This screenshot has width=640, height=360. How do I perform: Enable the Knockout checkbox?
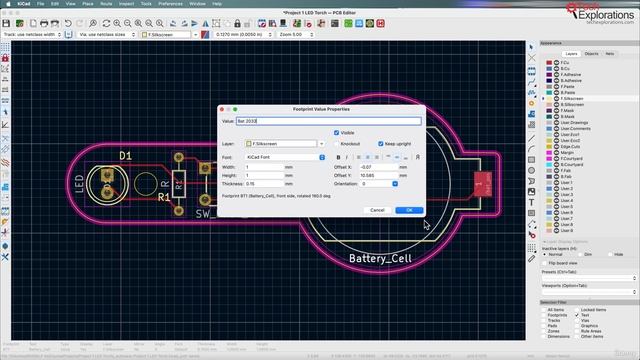click(337, 144)
